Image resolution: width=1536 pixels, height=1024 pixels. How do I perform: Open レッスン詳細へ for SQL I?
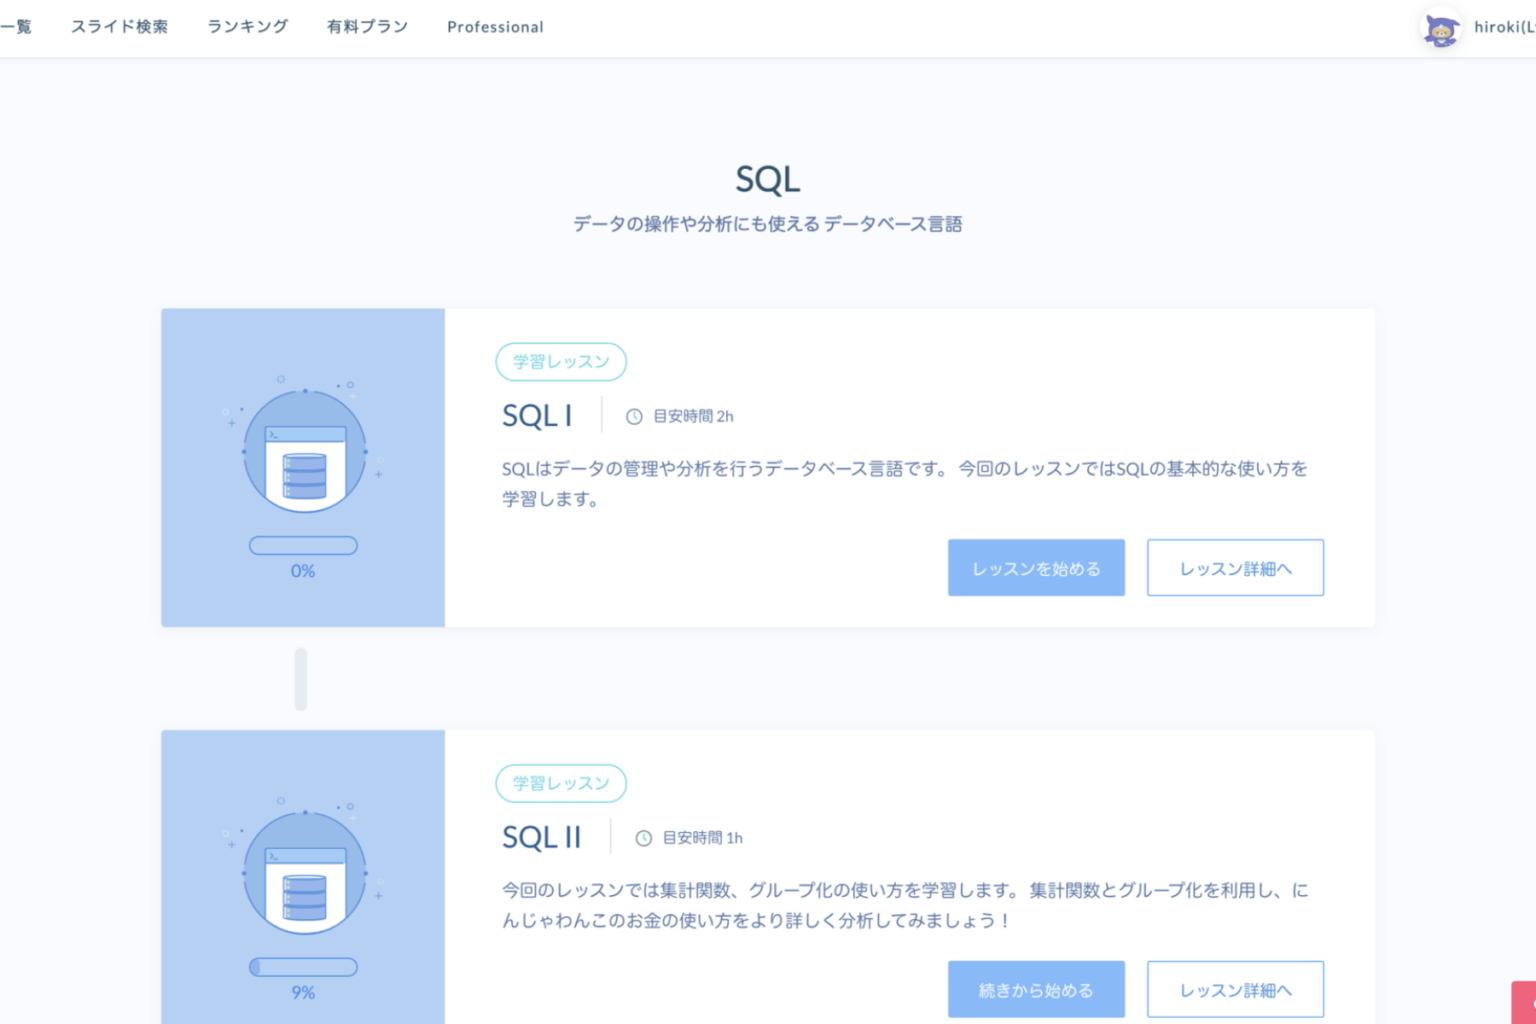pos(1235,567)
